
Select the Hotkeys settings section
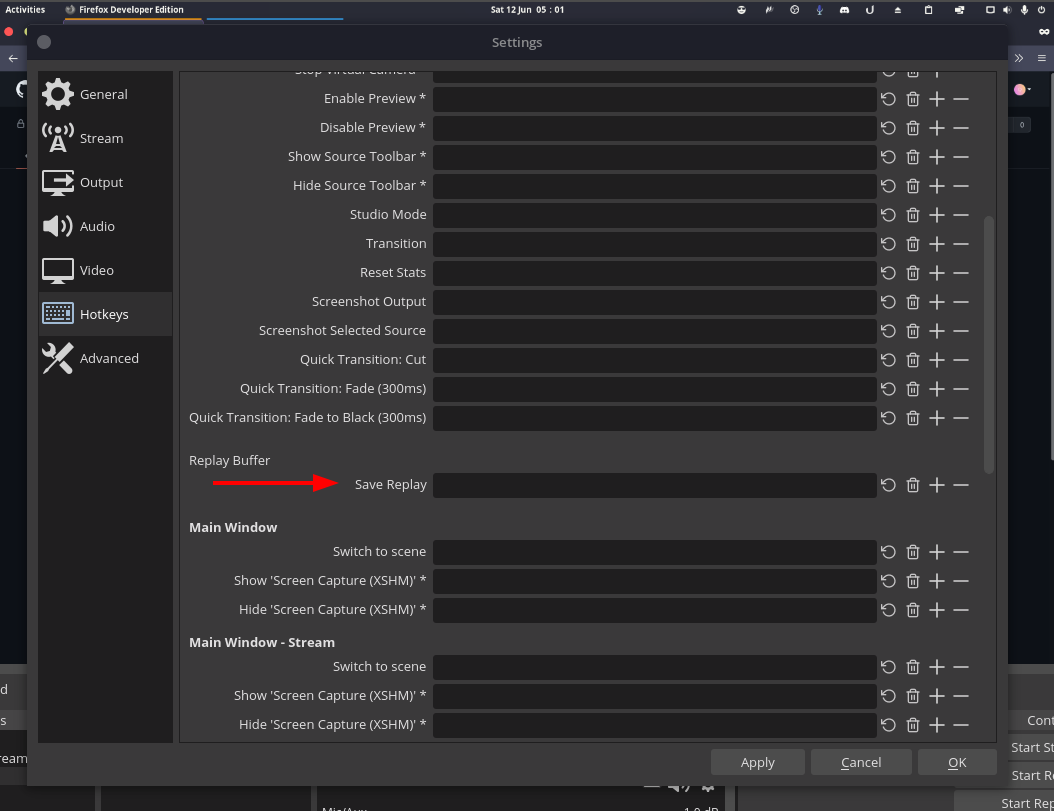[x=105, y=314]
